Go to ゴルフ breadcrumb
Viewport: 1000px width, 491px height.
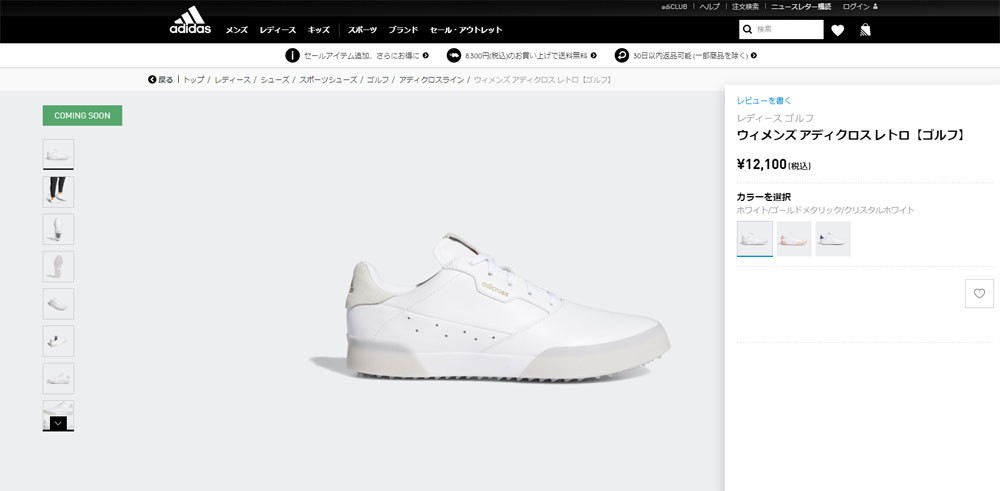(x=378, y=80)
